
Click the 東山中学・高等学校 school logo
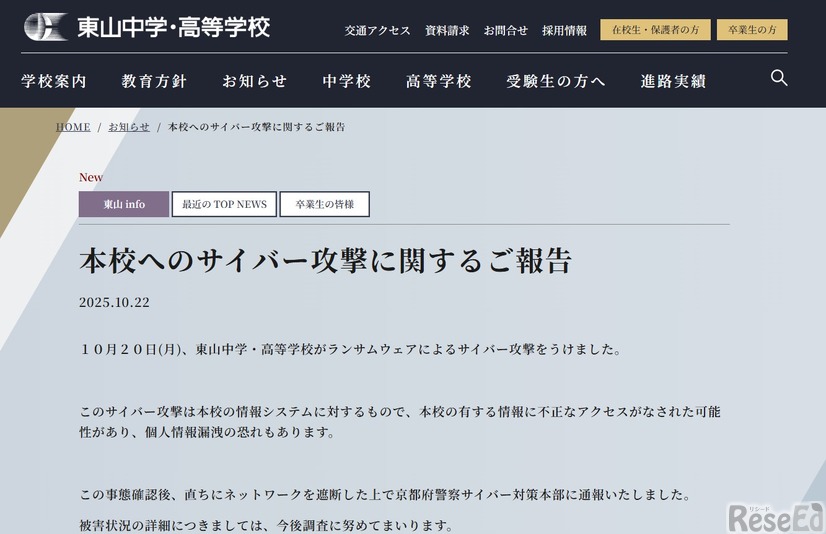147,27
